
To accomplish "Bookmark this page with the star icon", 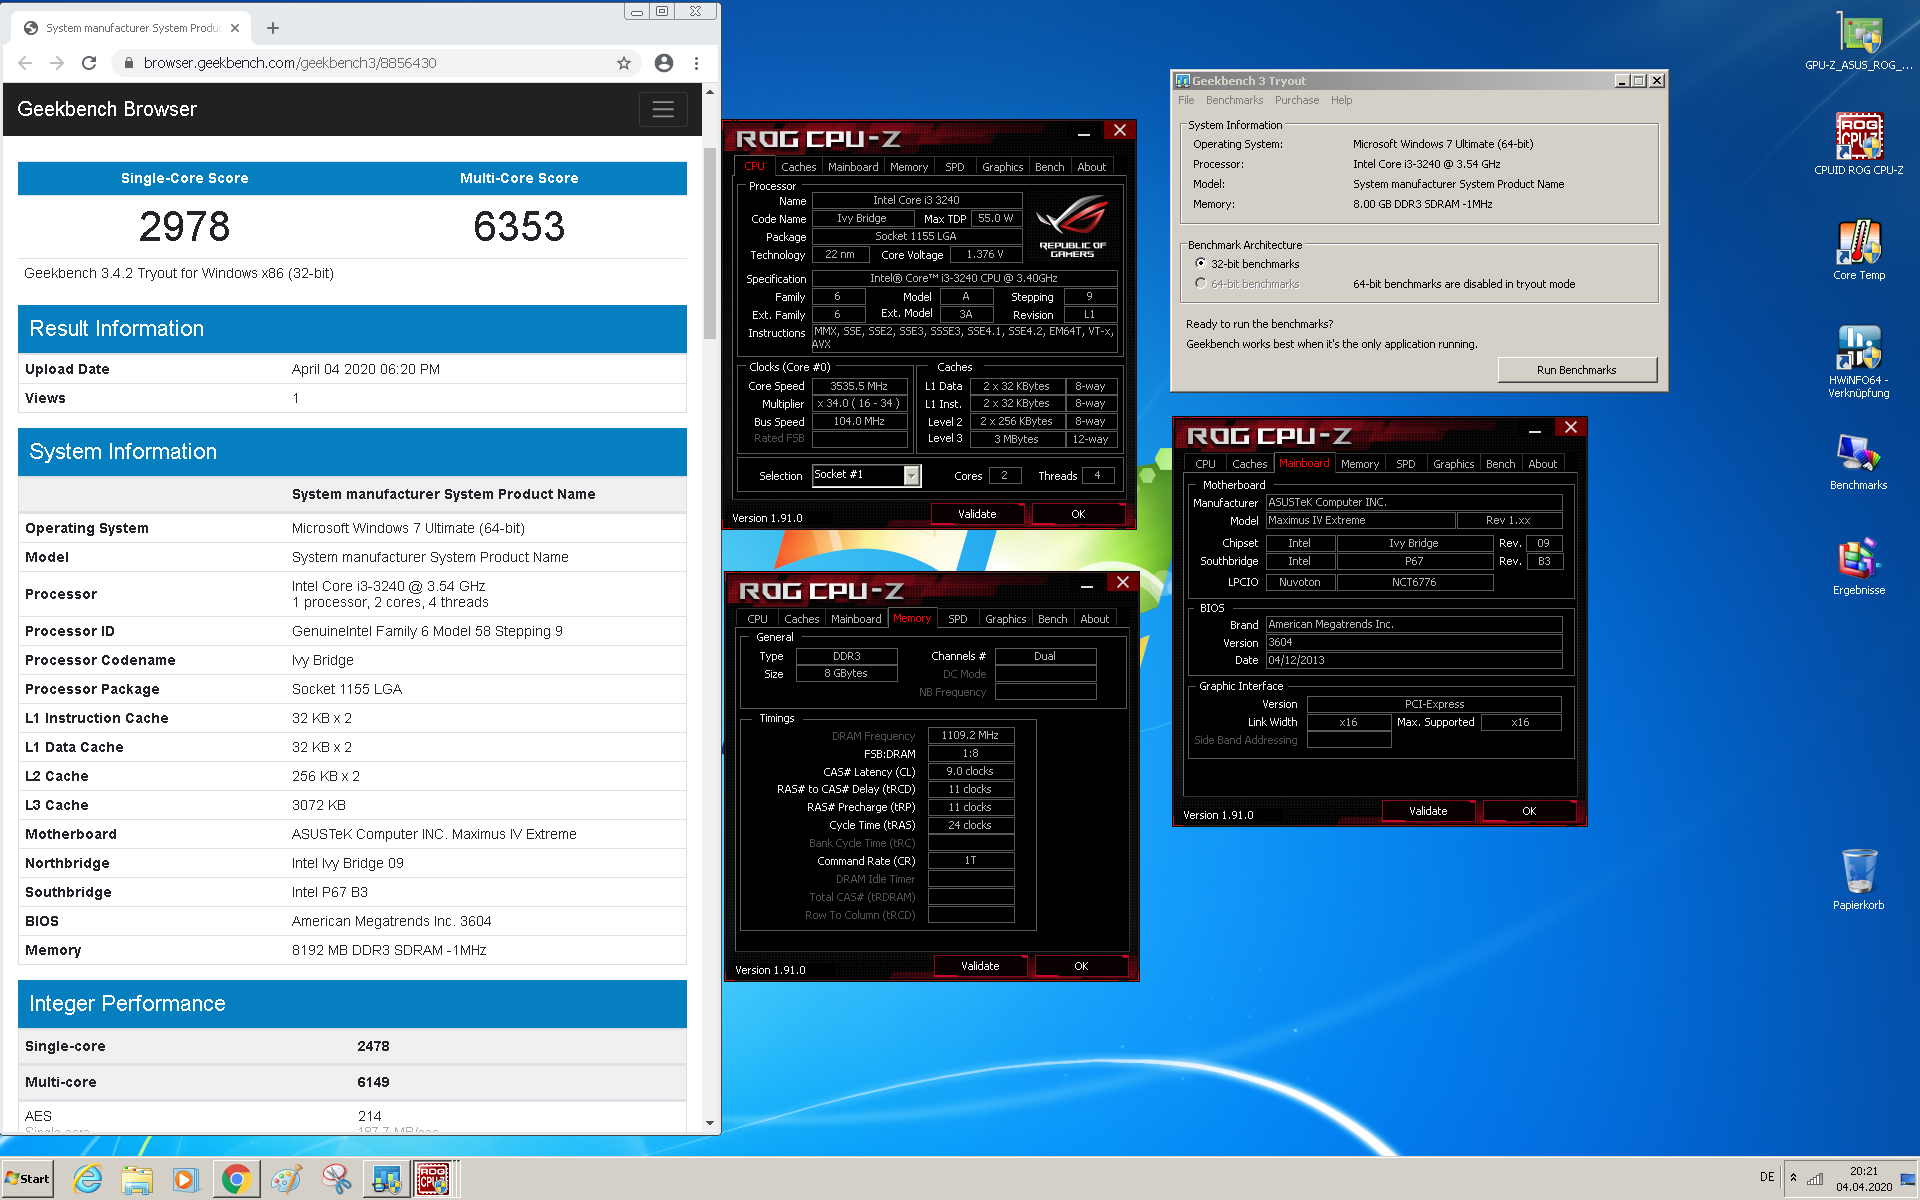I will (624, 63).
